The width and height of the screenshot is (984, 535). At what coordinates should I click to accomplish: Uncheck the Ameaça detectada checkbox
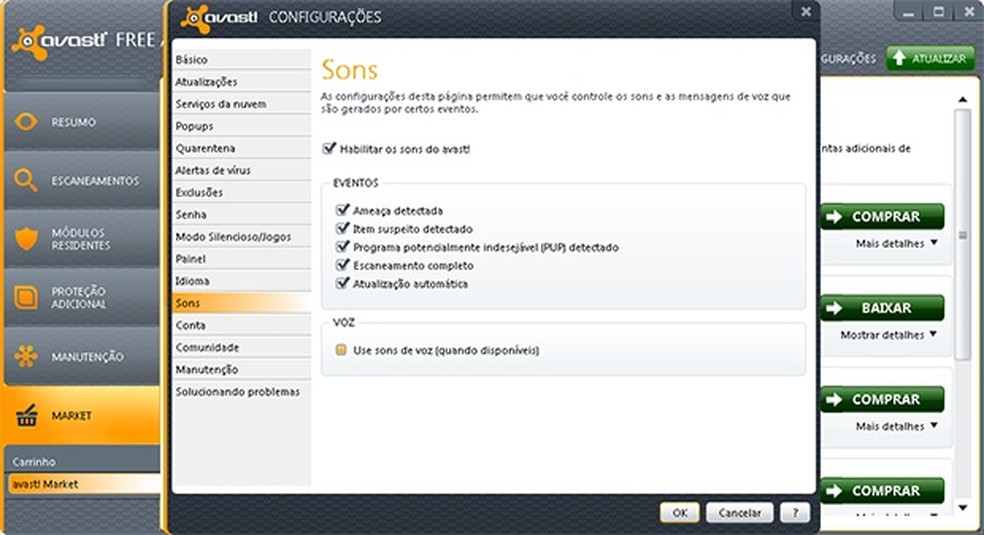pyautogui.click(x=343, y=211)
